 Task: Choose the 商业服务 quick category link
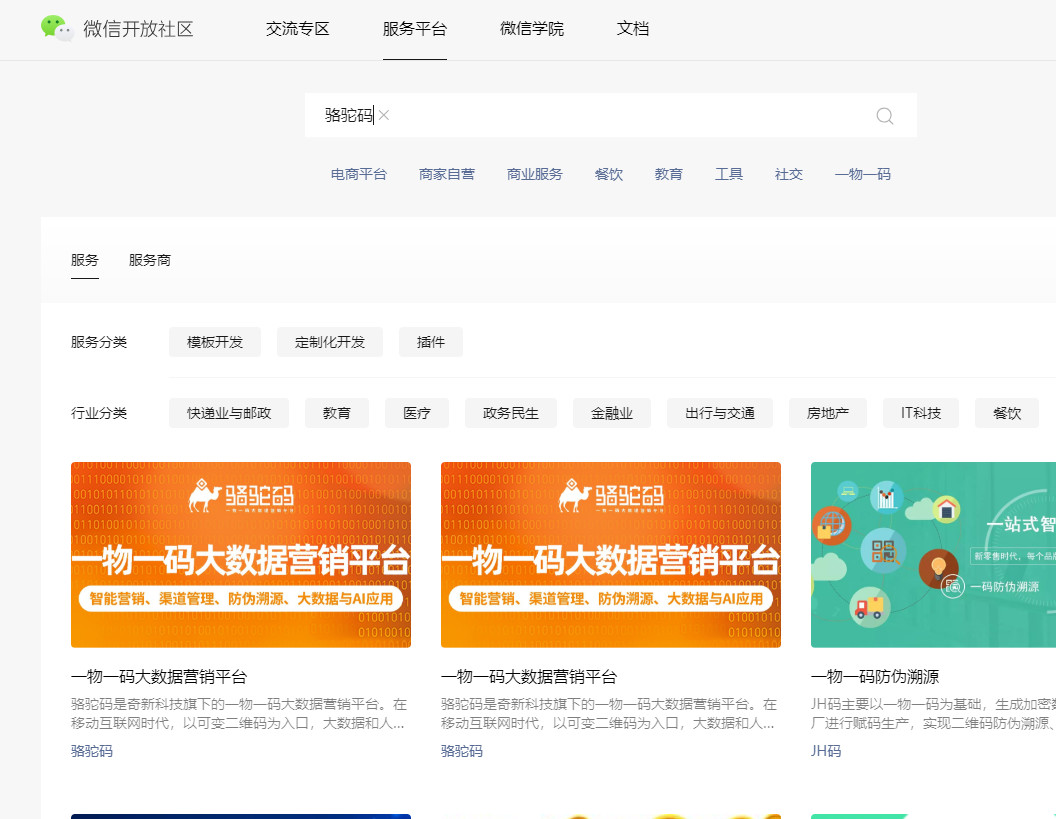[535, 174]
